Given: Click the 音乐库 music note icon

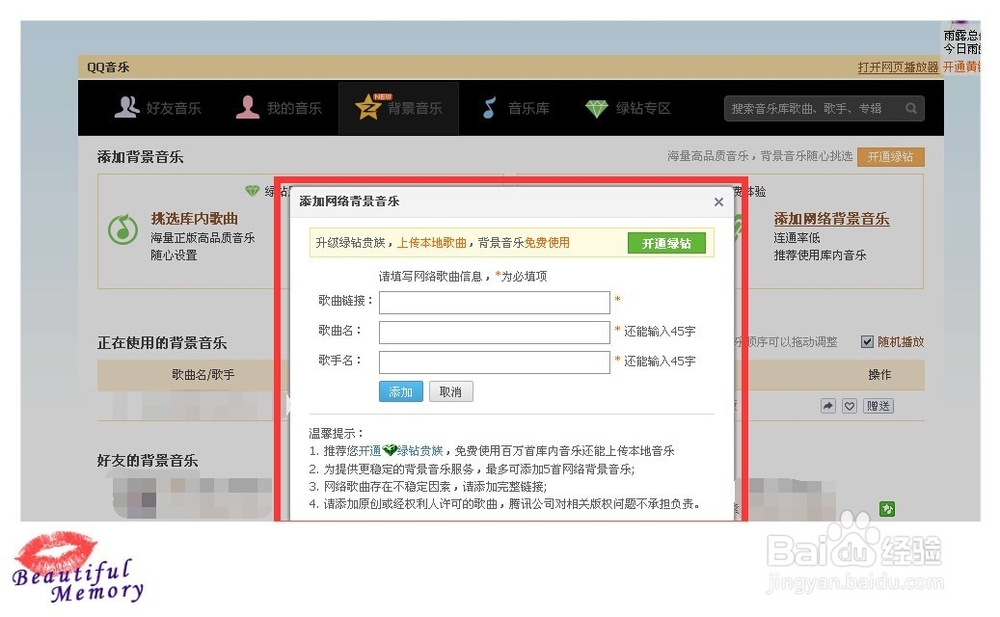Looking at the screenshot, I should (489, 108).
